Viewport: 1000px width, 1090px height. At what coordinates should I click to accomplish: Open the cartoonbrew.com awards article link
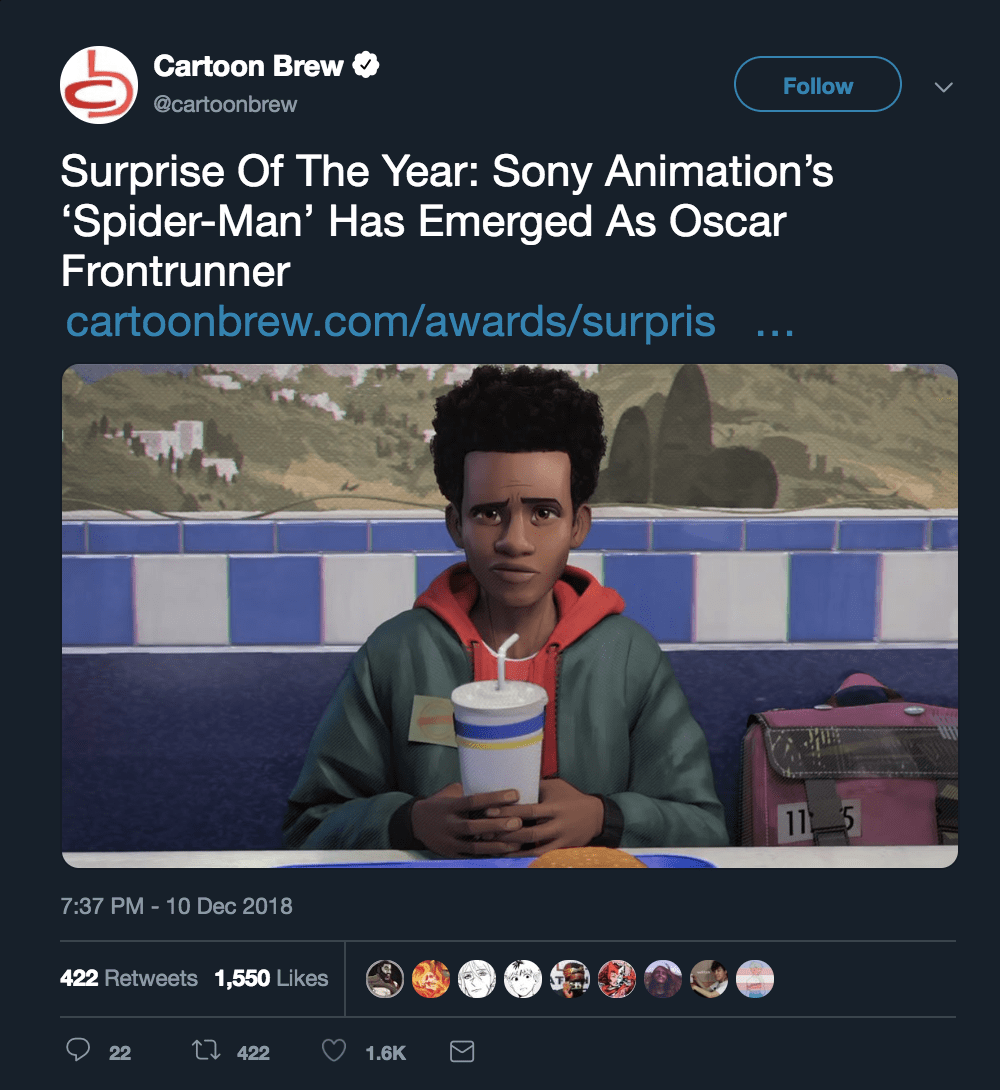[x=390, y=322]
